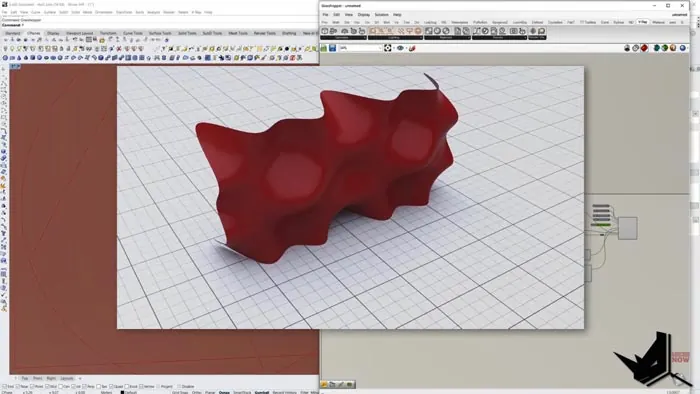Save the Grasshopper document with blue disk icon
700x394 pixels.
tap(332, 48)
